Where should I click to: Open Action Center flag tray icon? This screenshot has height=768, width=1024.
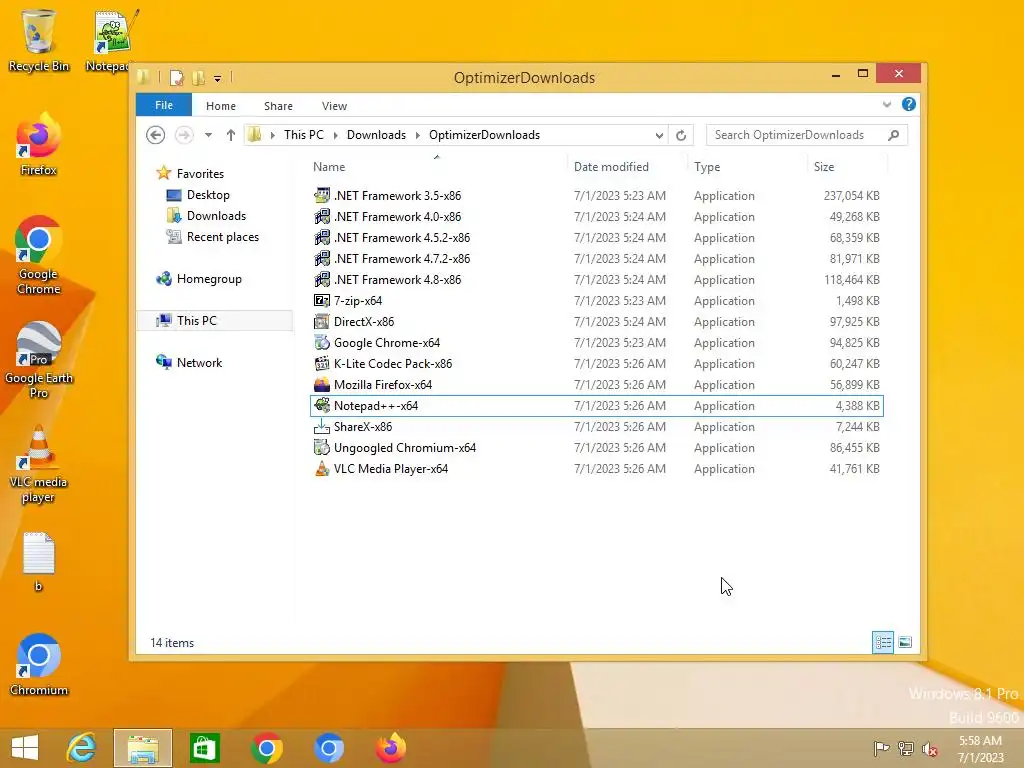(x=881, y=748)
